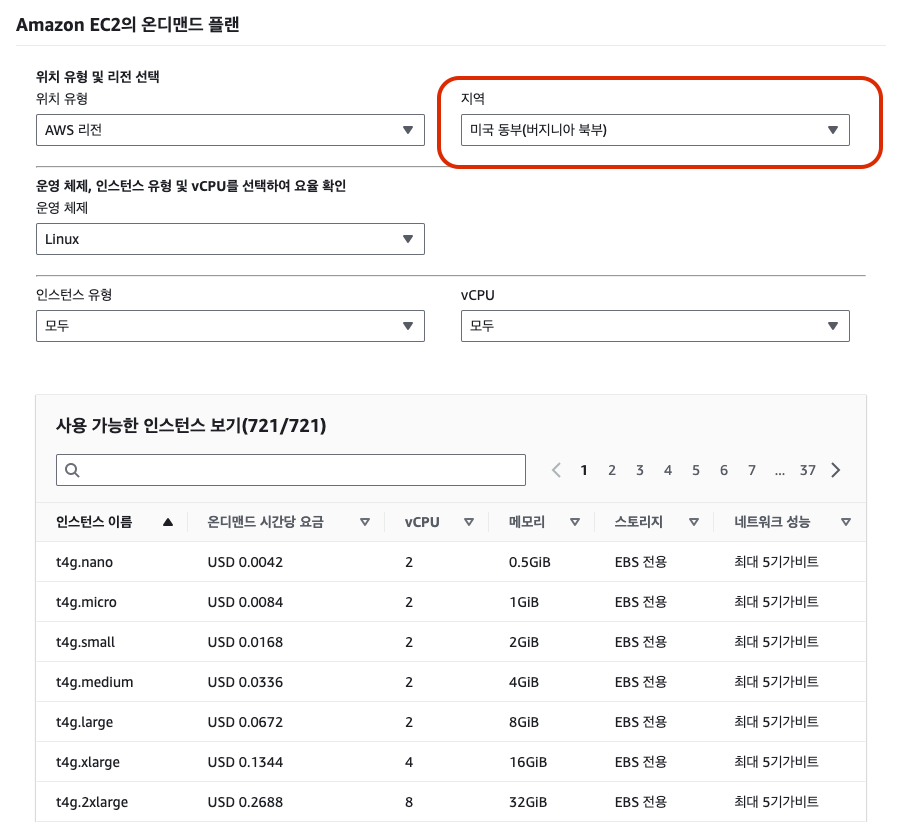908x822 pixels.
Task: Click the 32GiB memory cell
Action: [528, 802]
